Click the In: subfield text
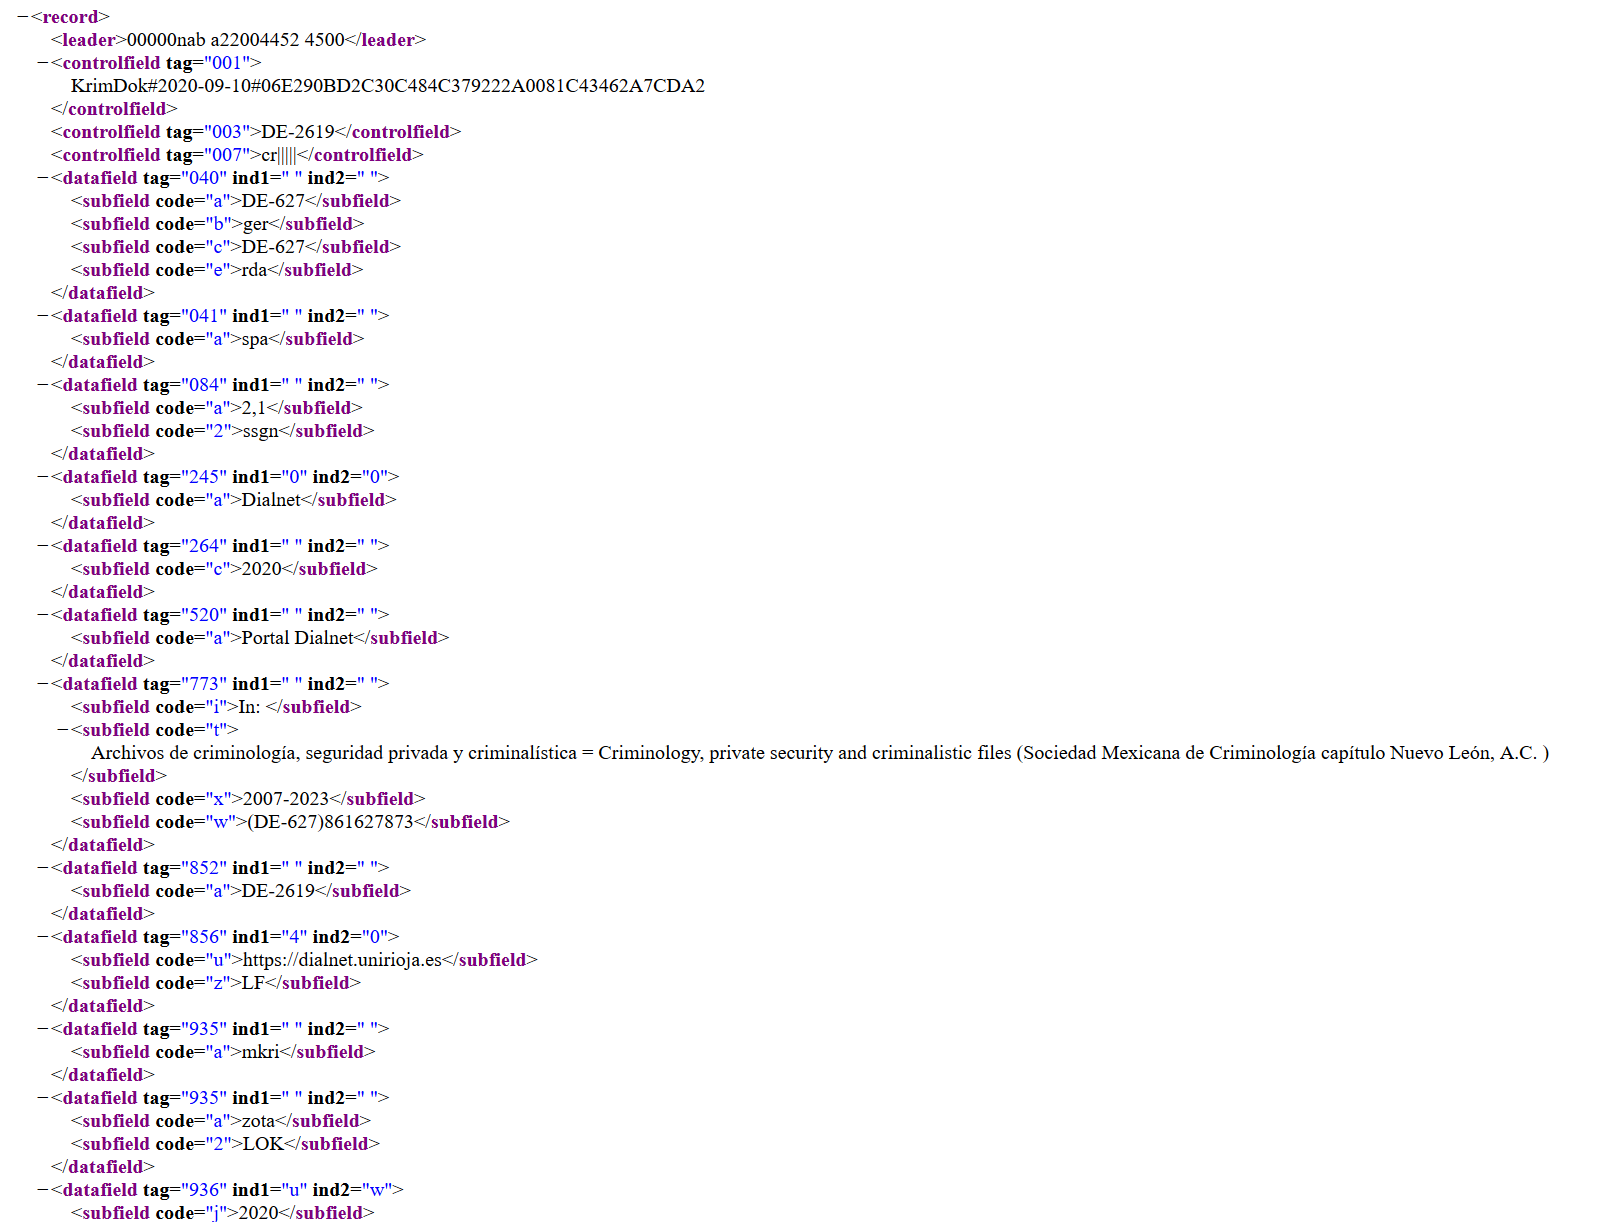Viewport: 1602px width, 1222px height. (x=250, y=707)
